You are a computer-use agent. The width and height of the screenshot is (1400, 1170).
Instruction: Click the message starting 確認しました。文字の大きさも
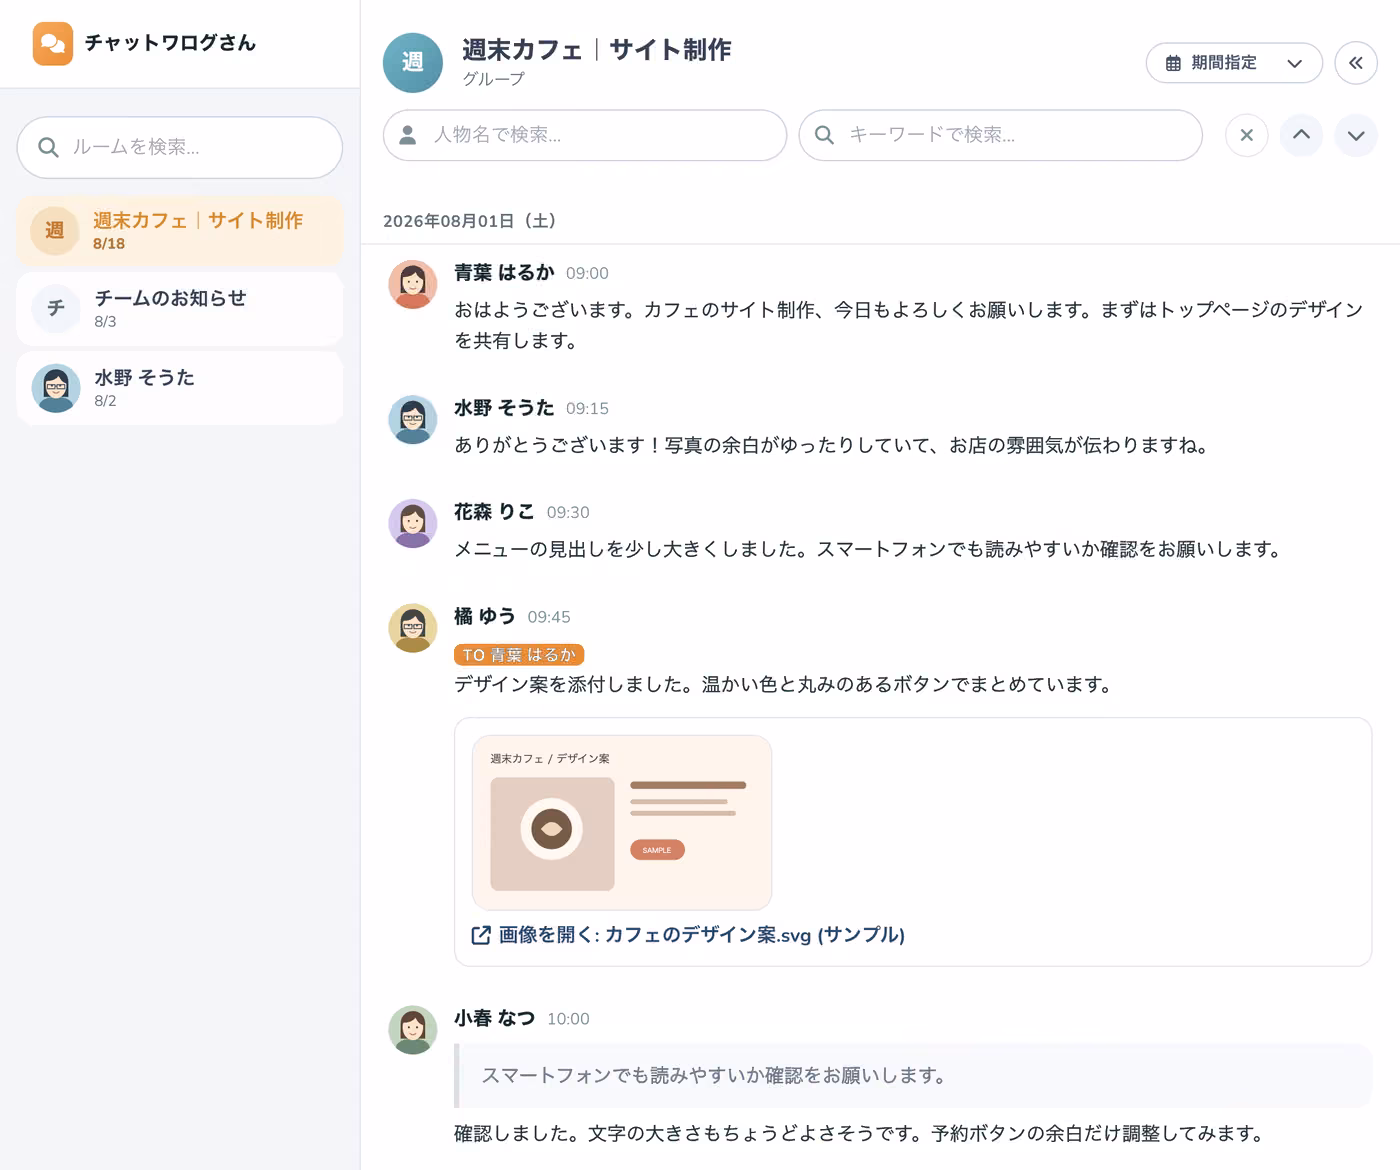coord(860,1134)
